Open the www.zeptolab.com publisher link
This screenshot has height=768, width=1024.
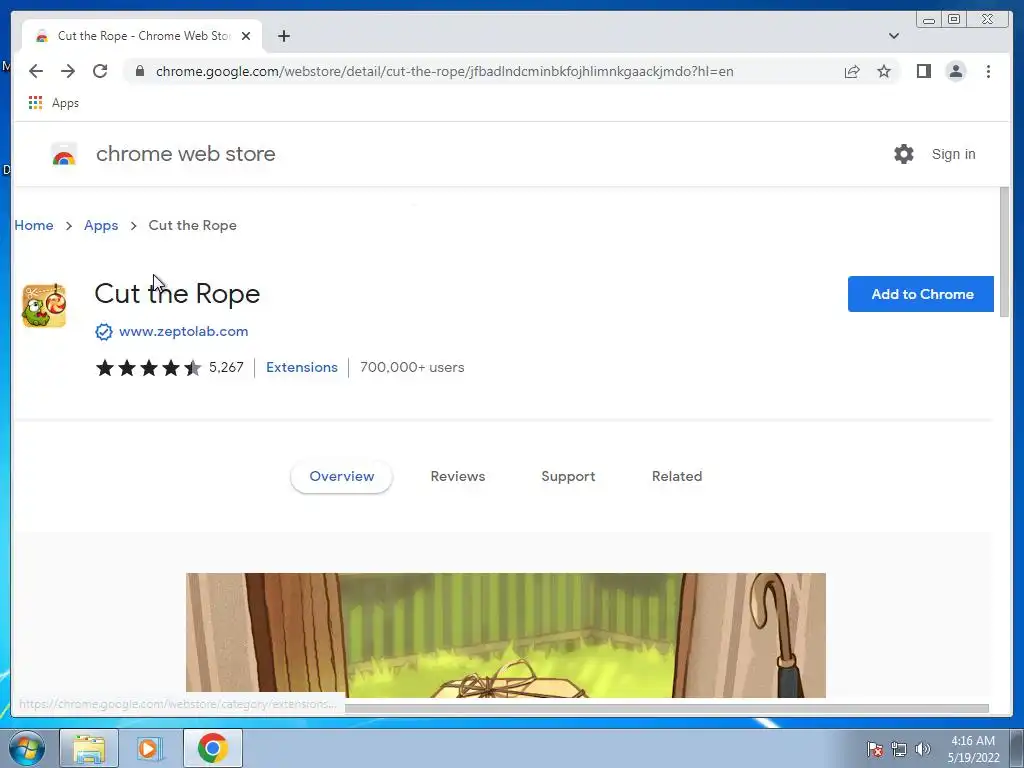pyautogui.click(x=184, y=331)
